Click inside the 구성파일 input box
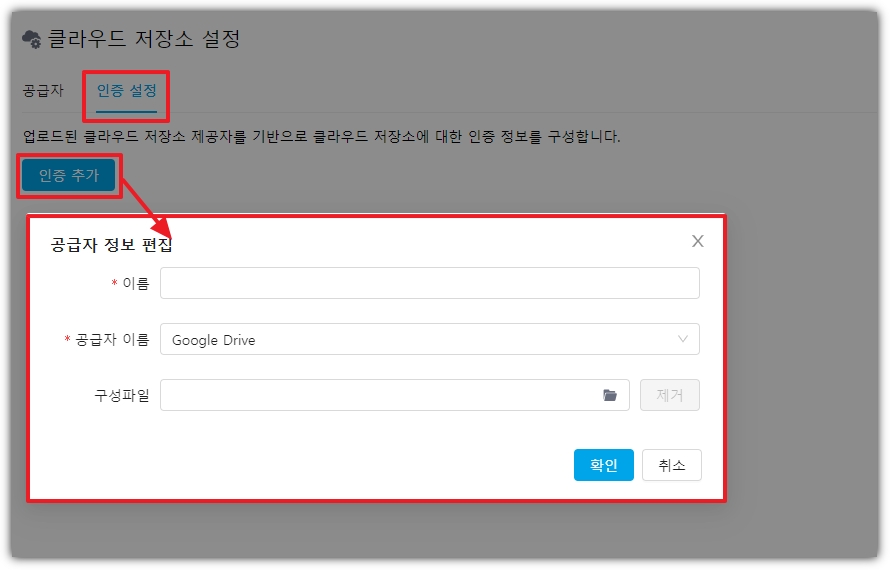This screenshot has height=570, width=890. coord(380,395)
